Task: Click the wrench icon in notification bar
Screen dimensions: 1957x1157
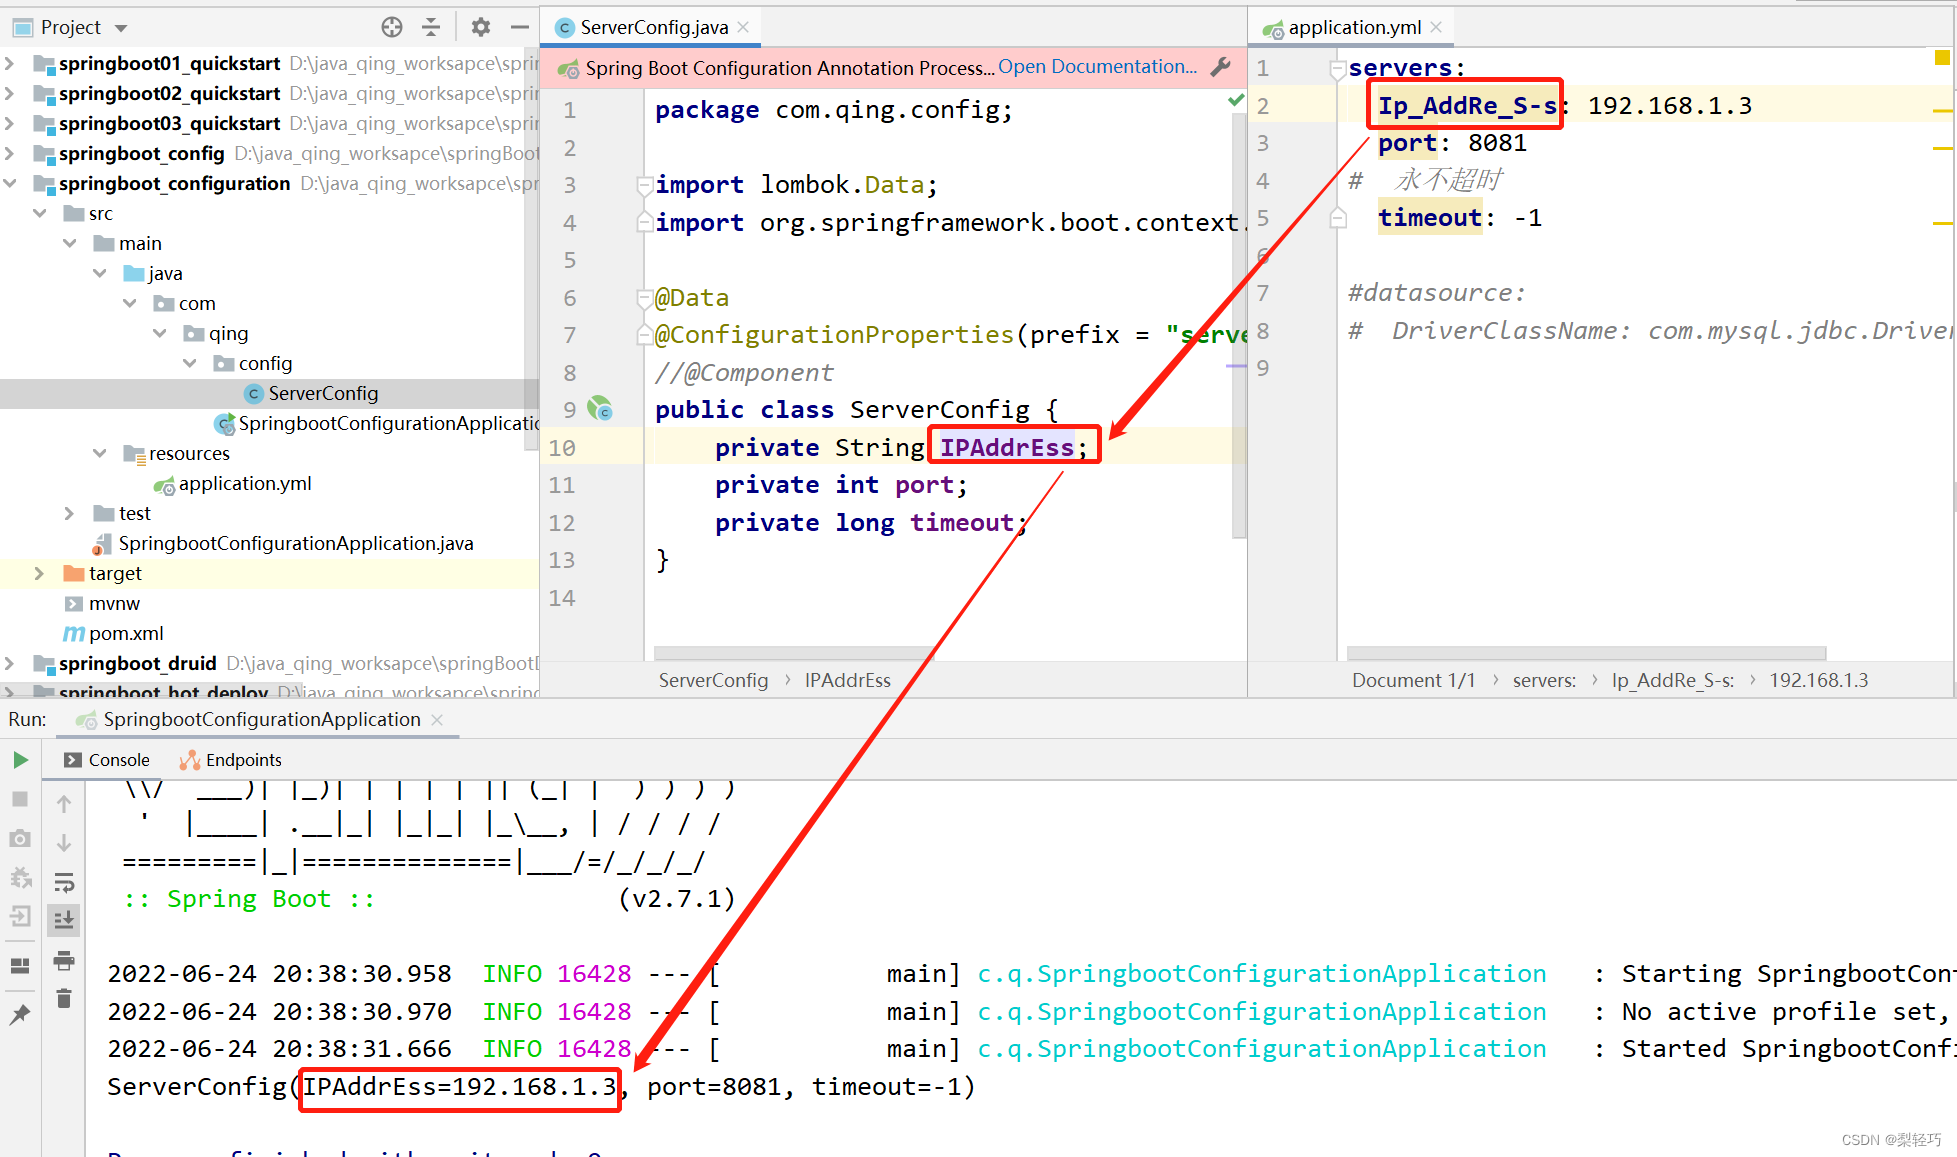Action: (x=1220, y=67)
